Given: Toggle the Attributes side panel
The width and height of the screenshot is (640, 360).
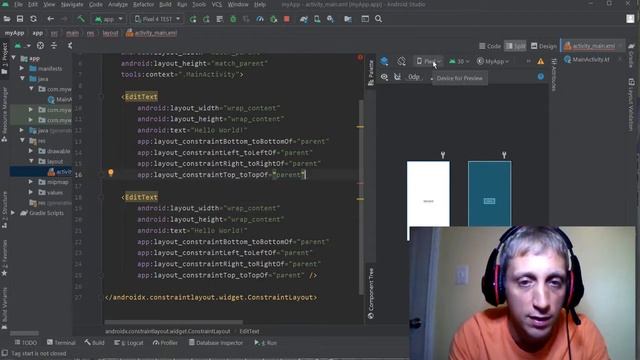Looking at the screenshot, I should pyautogui.click(x=554, y=74).
